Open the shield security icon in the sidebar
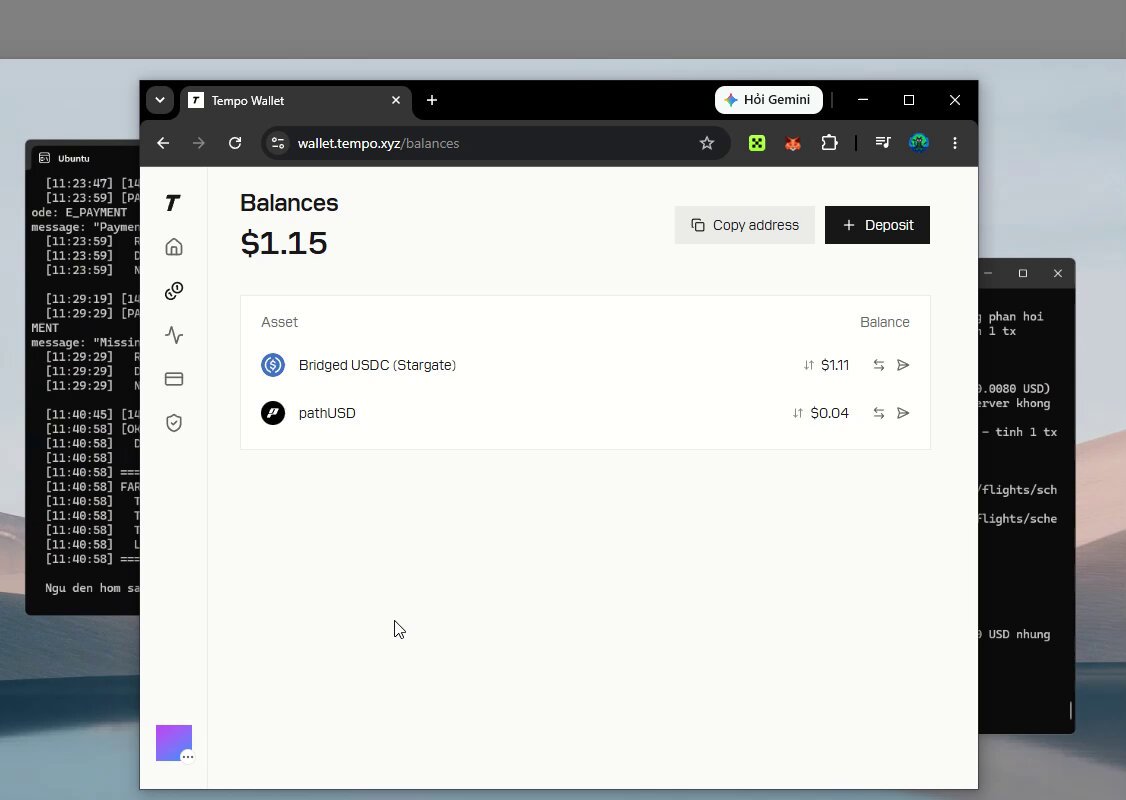 click(174, 423)
